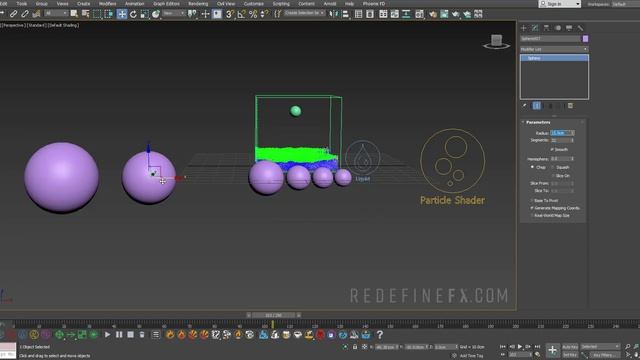Click the Mirror tool icon
Image resolution: width=640 pixels, height=360 pixels.
coord(334,14)
